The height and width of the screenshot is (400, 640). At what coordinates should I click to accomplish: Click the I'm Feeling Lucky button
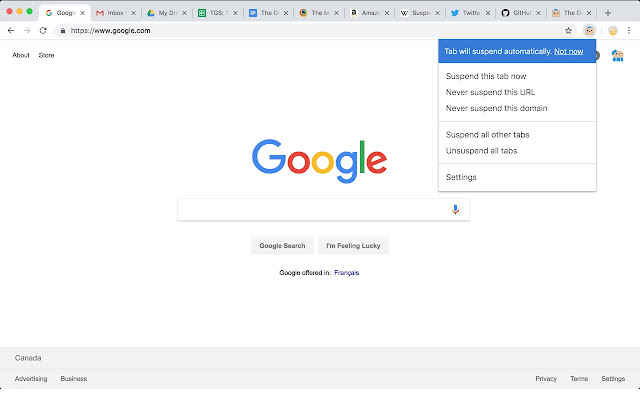coord(353,246)
